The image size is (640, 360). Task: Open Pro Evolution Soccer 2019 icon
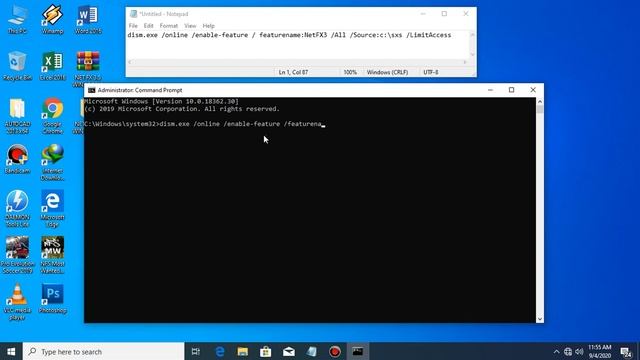point(17,255)
